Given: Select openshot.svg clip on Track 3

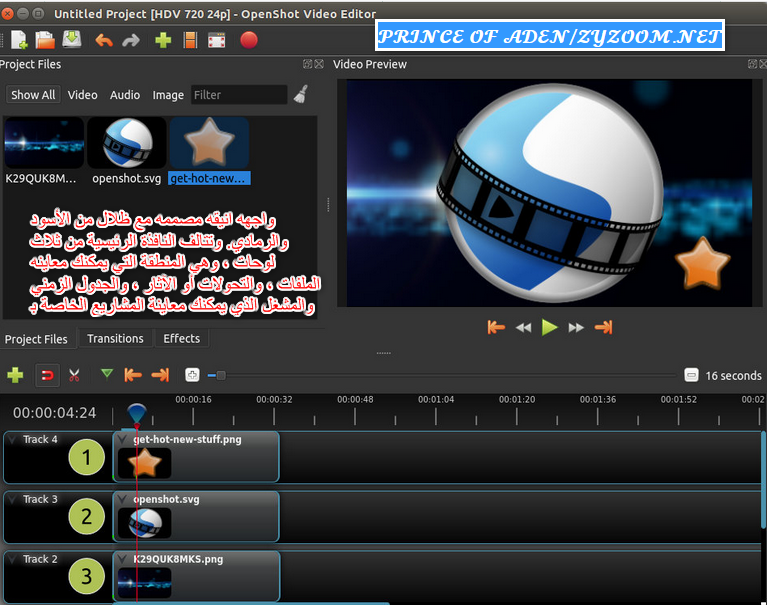Looking at the screenshot, I should (x=196, y=517).
